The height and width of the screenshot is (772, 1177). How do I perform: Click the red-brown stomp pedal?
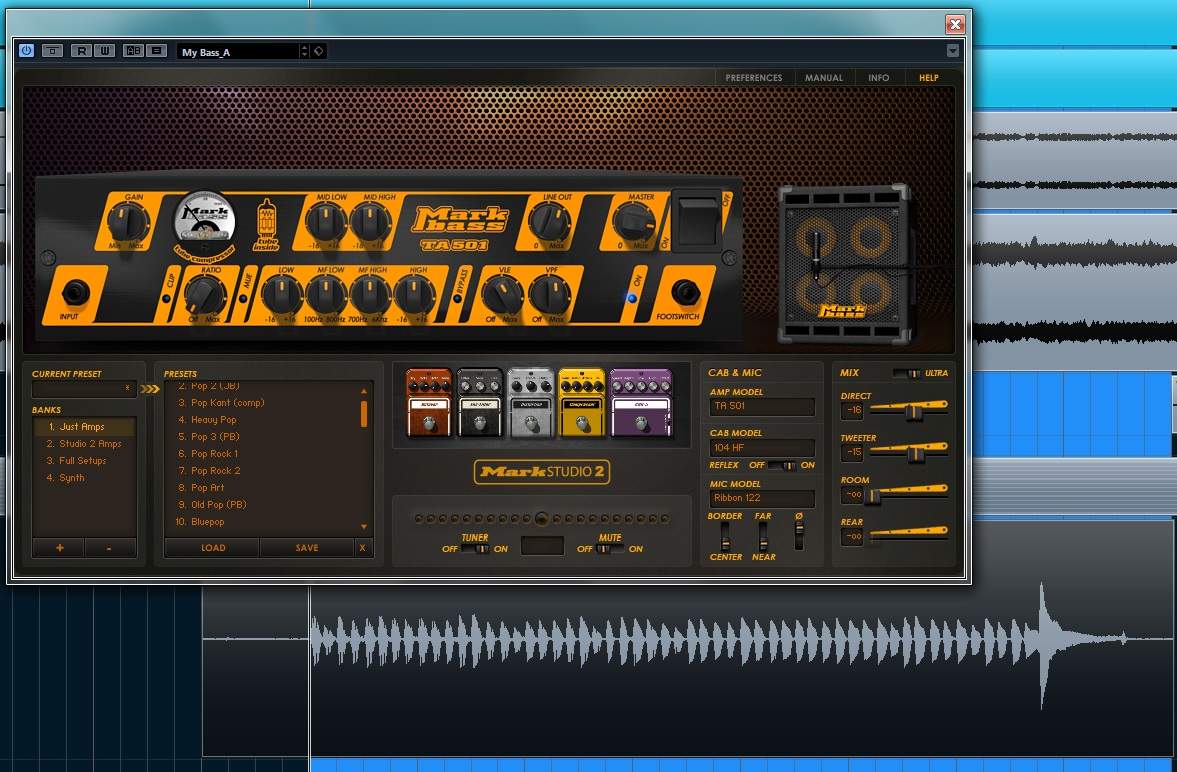pyautogui.click(x=429, y=403)
